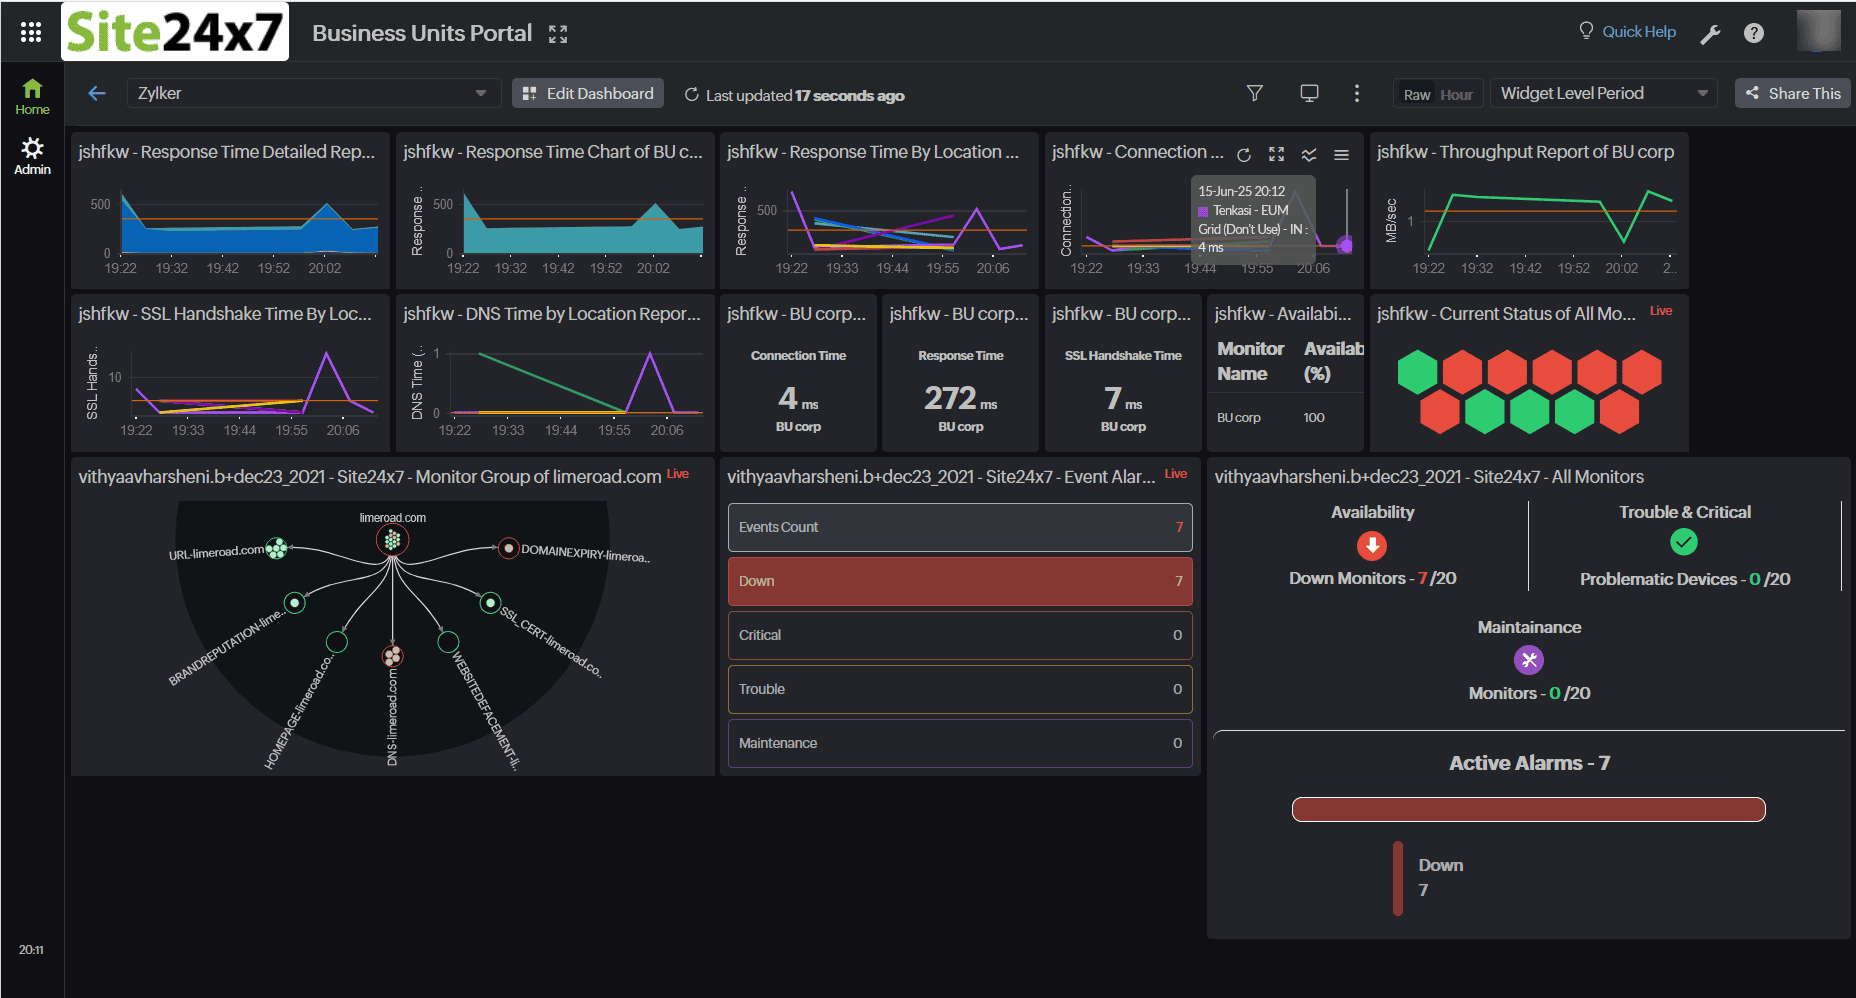Click the Home icon in the sidebar
This screenshot has width=1856, height=998.
tap(32, 96)
